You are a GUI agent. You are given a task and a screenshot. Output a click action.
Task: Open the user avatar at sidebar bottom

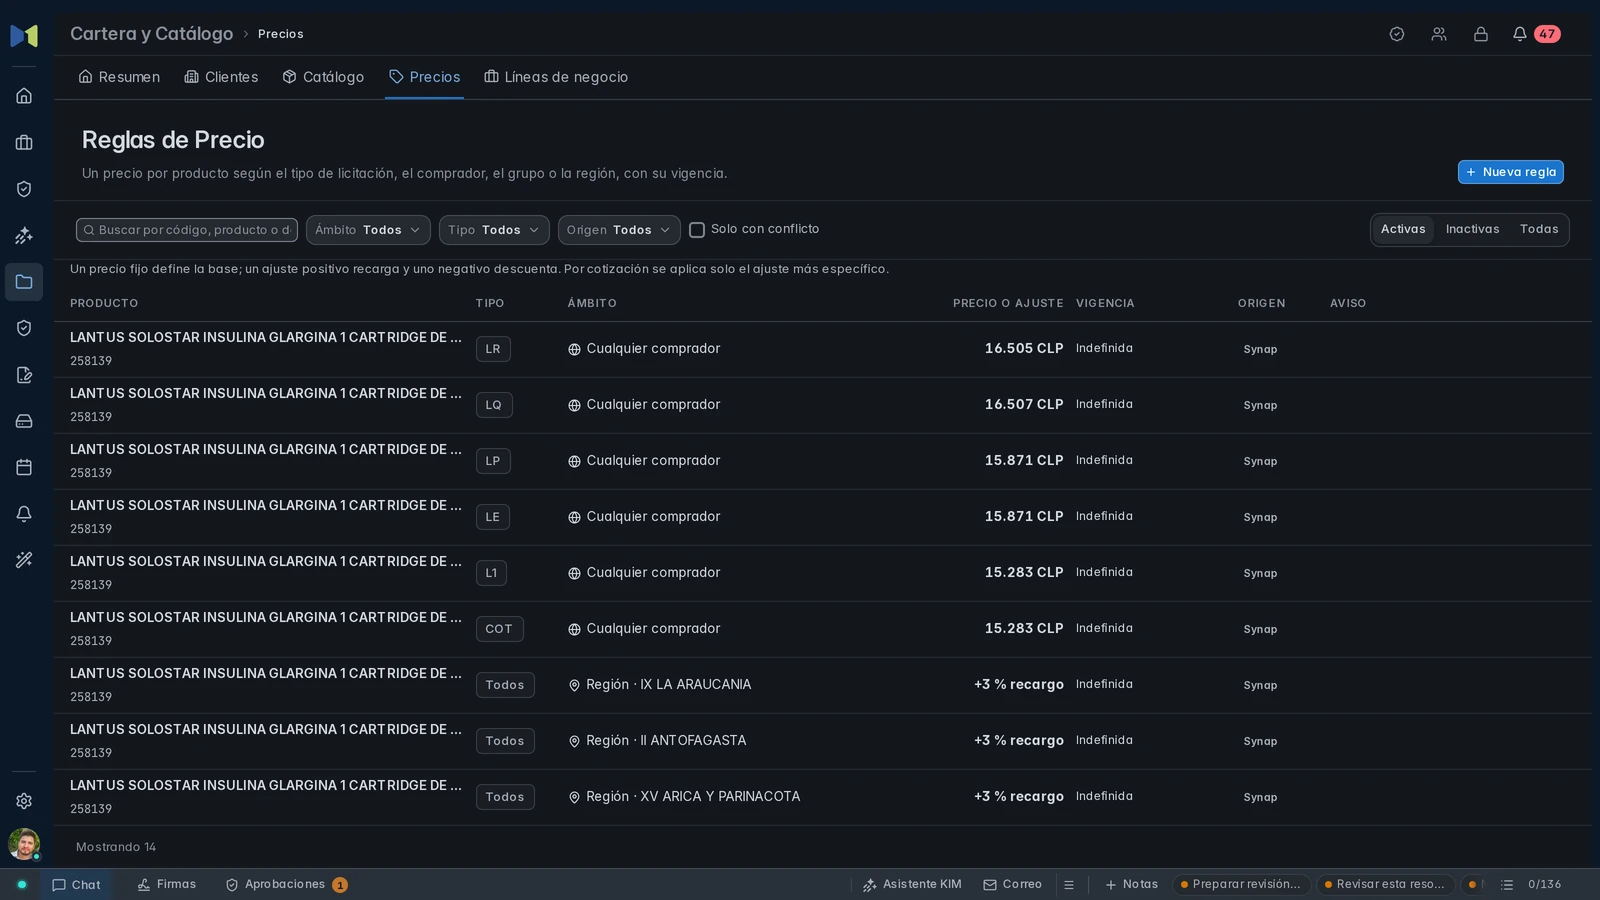tap(24, 844)
